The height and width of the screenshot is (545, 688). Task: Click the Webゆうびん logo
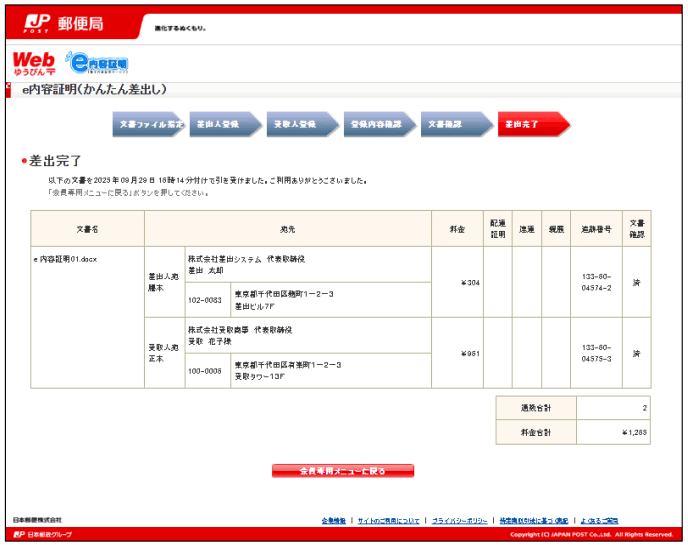(x=34, y=64)
